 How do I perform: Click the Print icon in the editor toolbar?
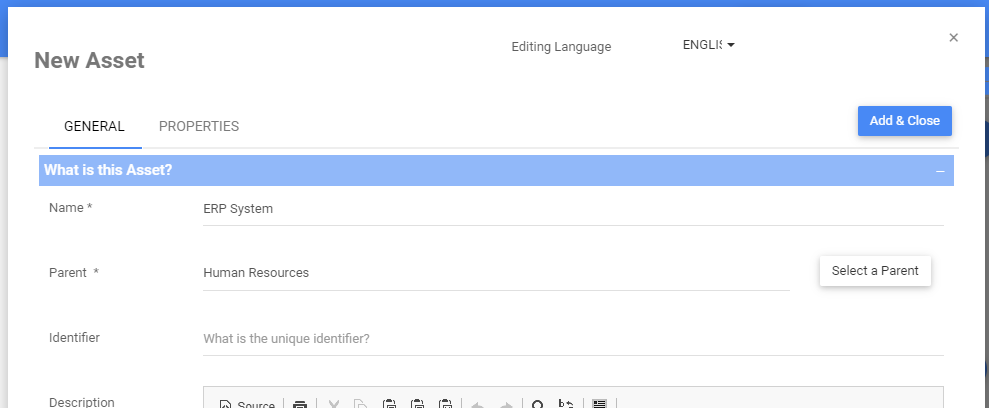(x=300, y=405)
